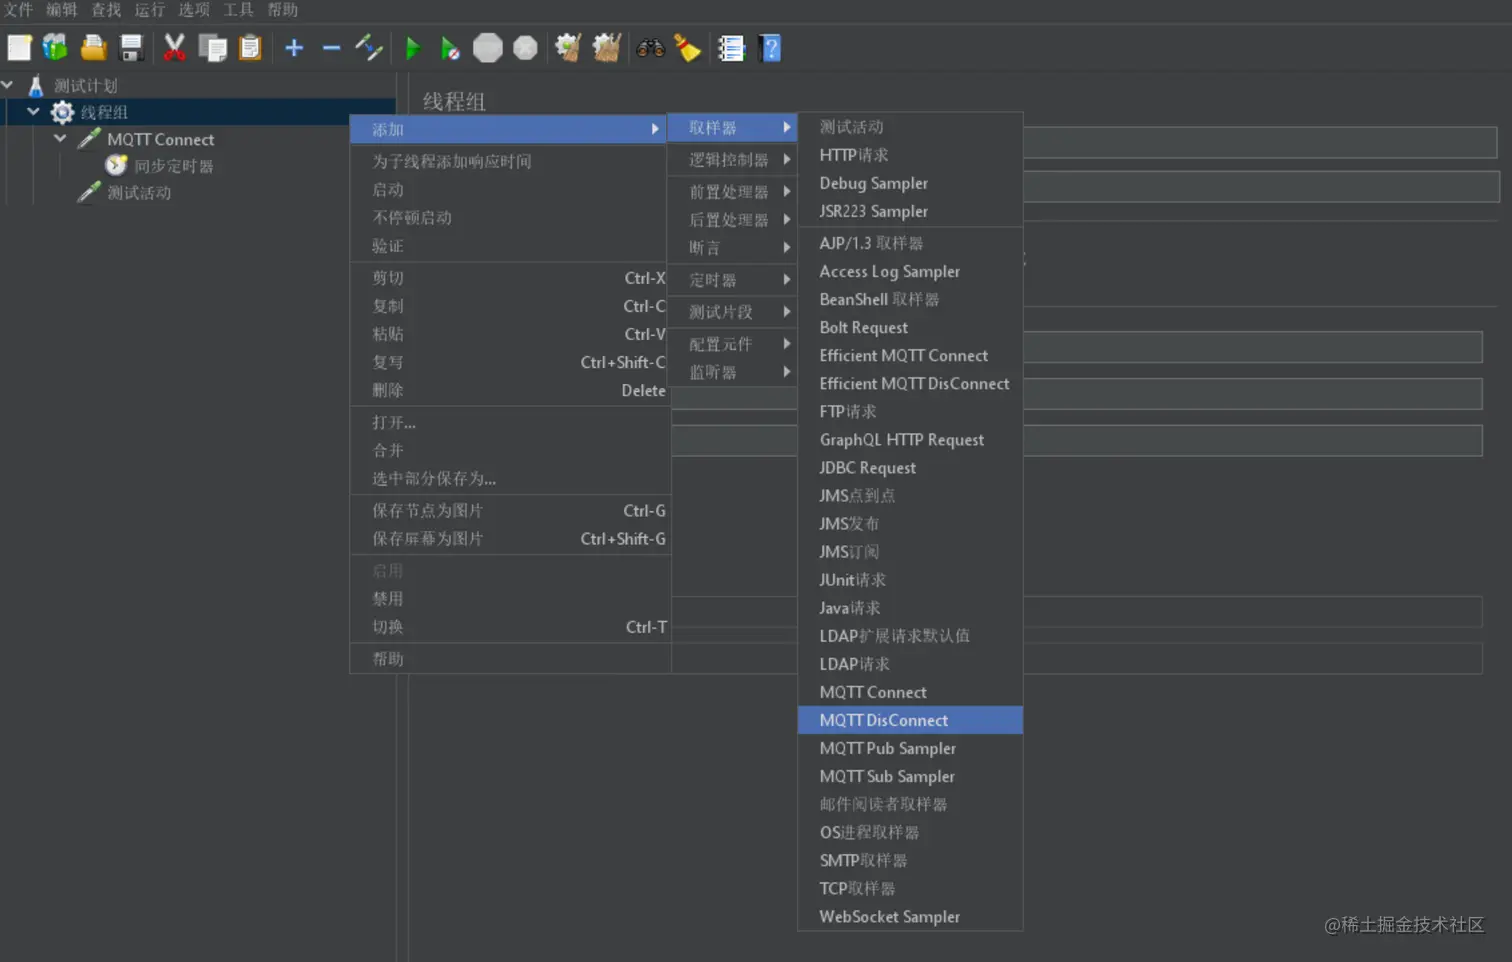This screenshot has height=962, width=1512.
Task: Open the Function Helper dialog icon
Action: click(x=731, y=47)
